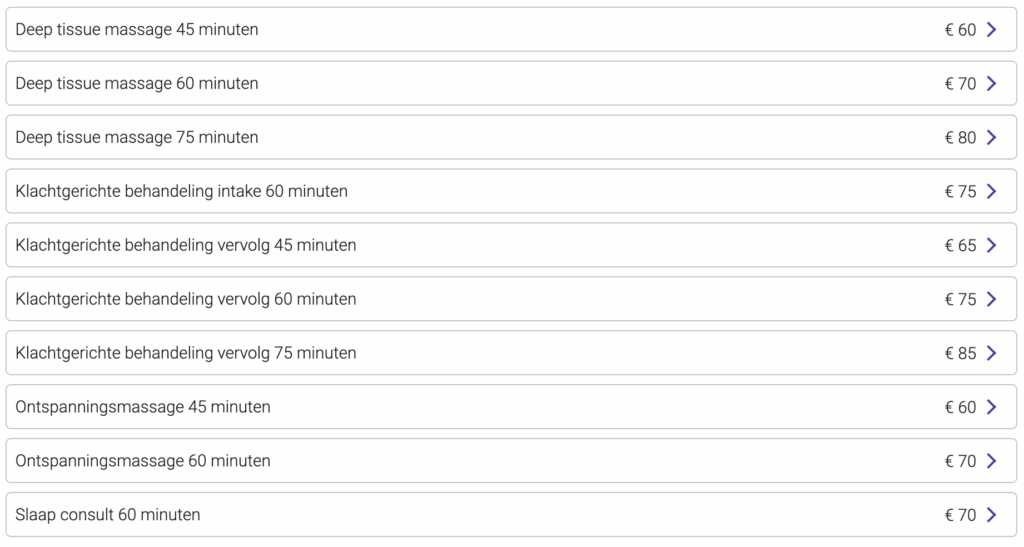Click the € 70 price on Ontspanningsmassage 60 minuten

[960, 462]
